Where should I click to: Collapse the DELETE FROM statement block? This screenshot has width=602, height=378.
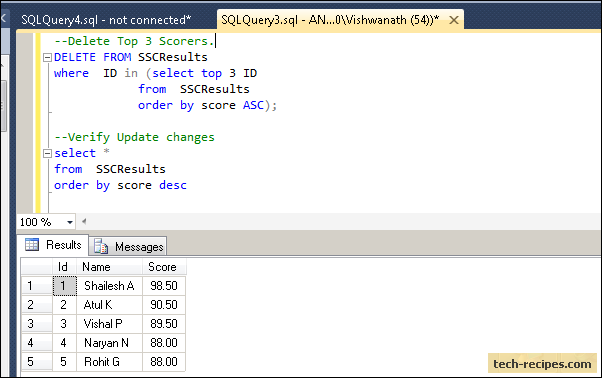[47, 58]
